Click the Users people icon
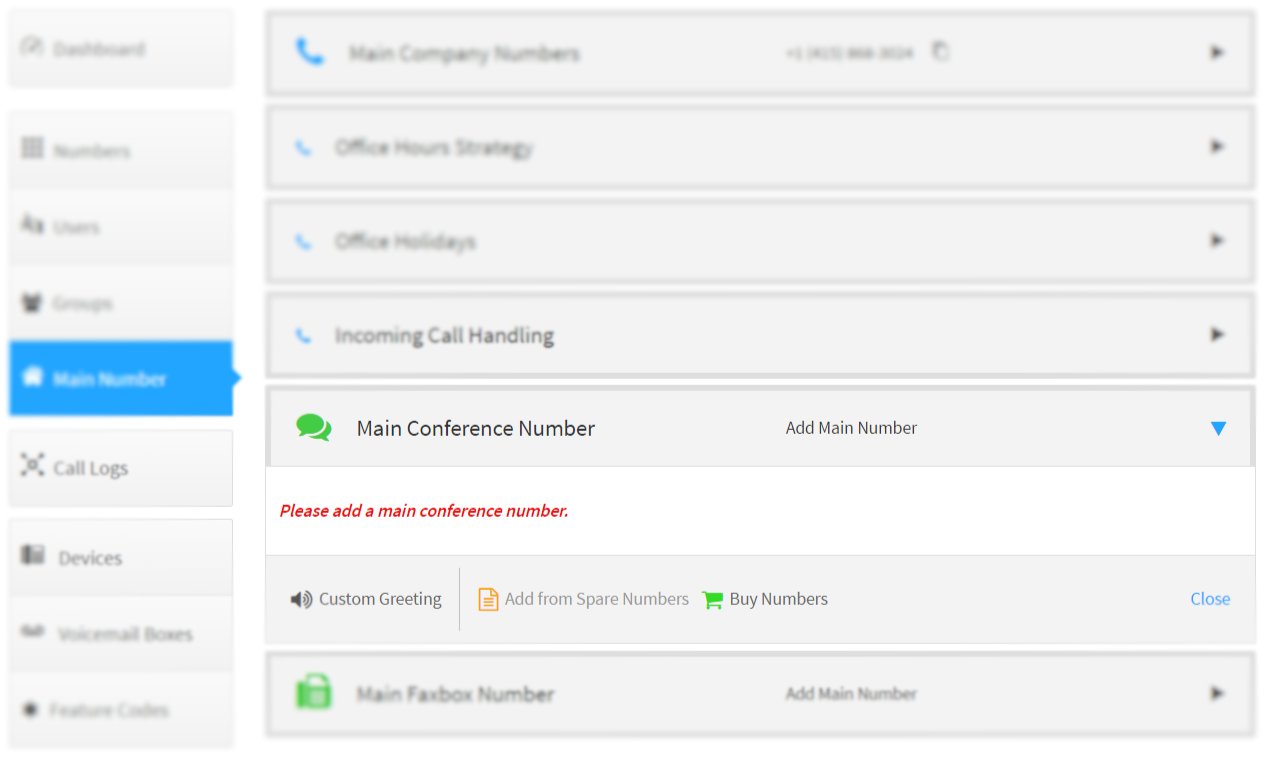 click(32, 224)
